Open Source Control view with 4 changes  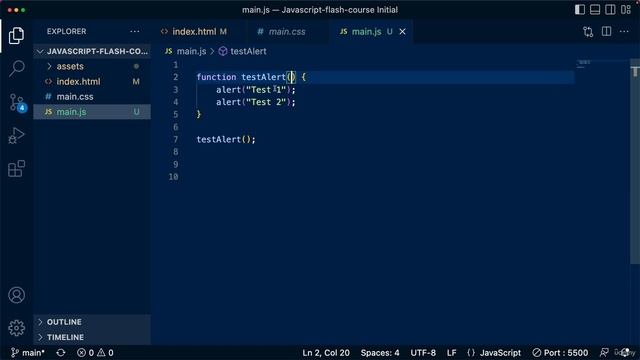tap(17, 102)
